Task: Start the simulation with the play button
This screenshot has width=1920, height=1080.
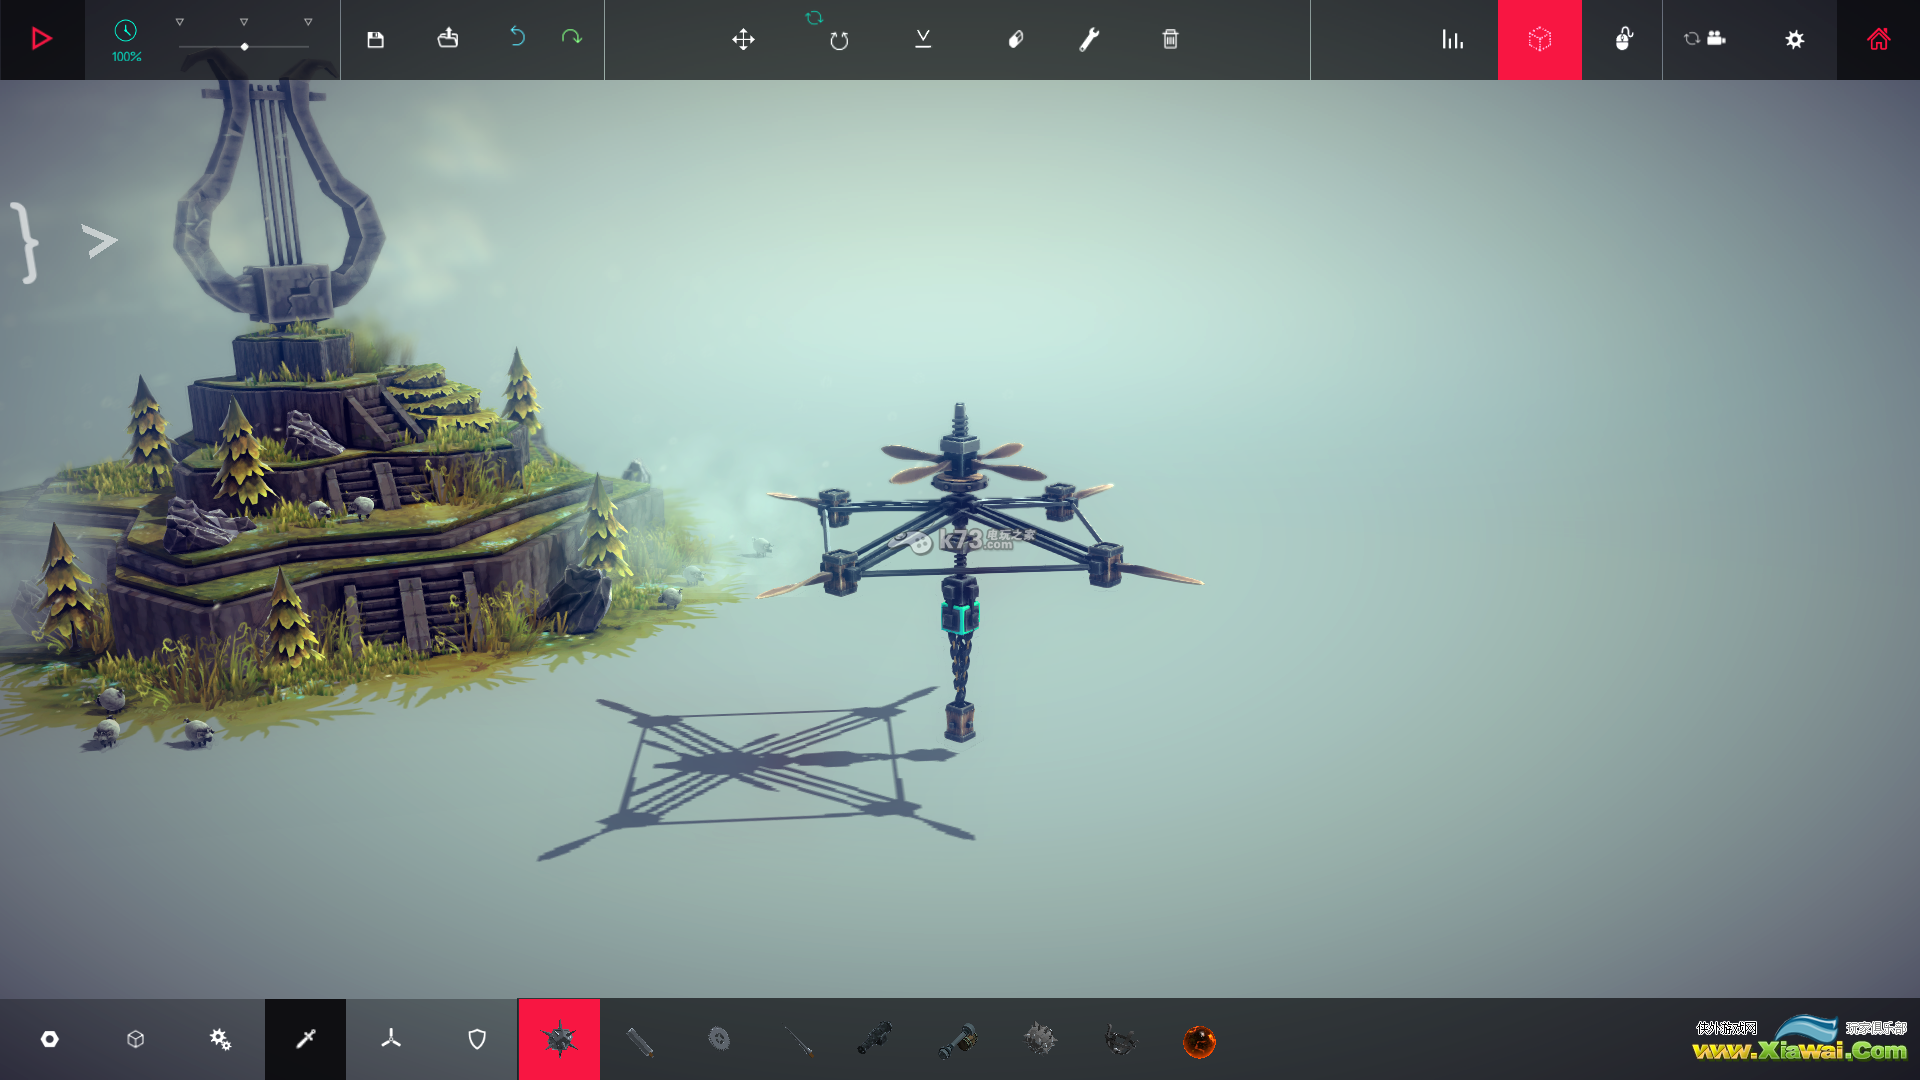Action: pyautogui.click(x=41, y=39)
